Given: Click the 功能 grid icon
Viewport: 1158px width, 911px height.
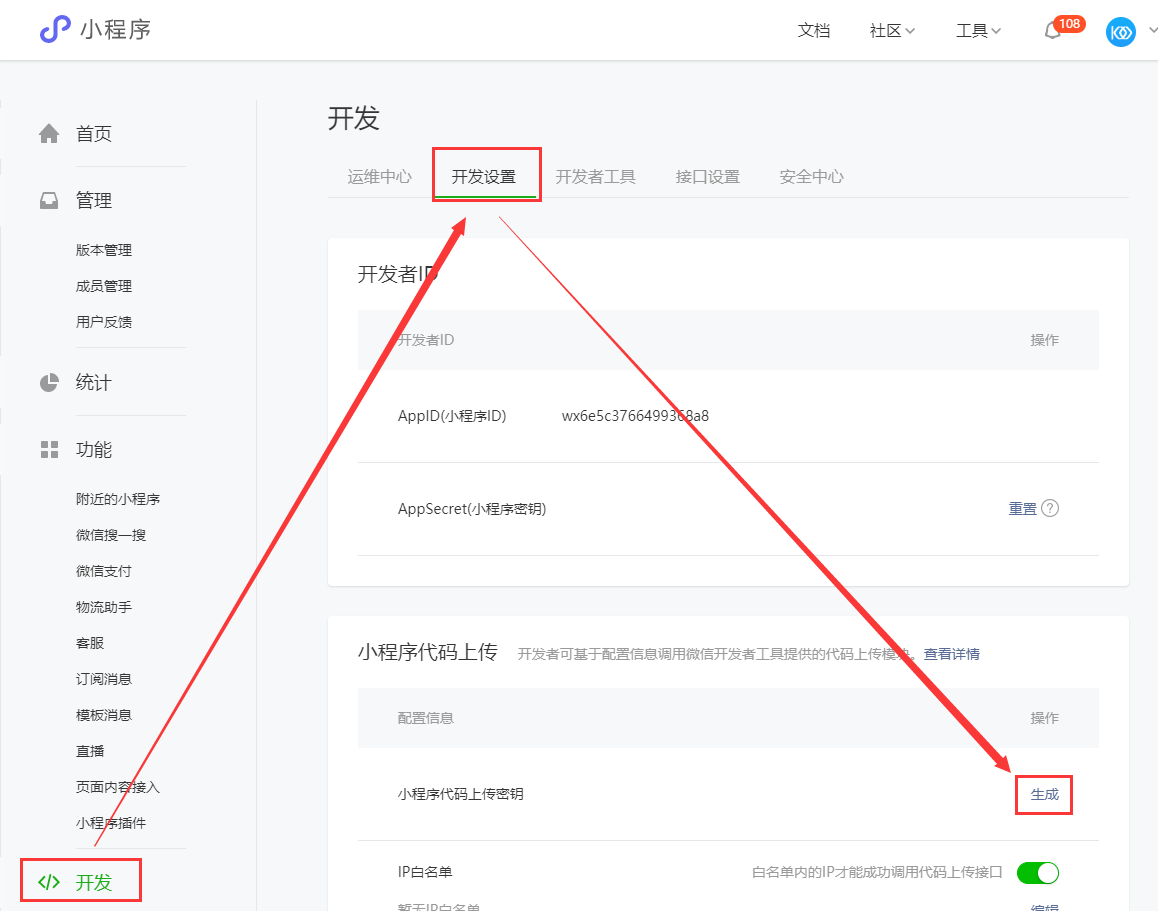Looking at the screenshot, I should point(49,450).
